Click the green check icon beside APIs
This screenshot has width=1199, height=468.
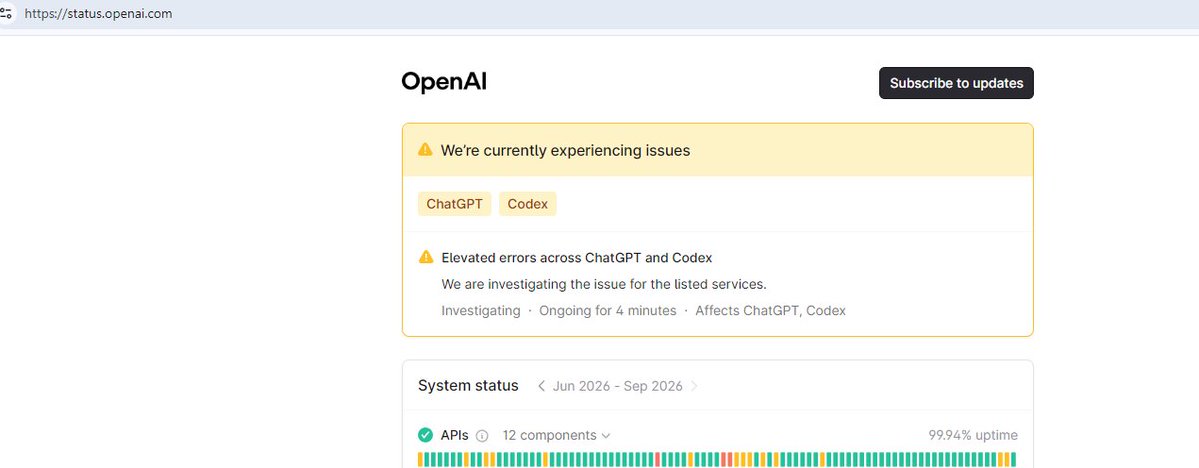tap(425, 435)
